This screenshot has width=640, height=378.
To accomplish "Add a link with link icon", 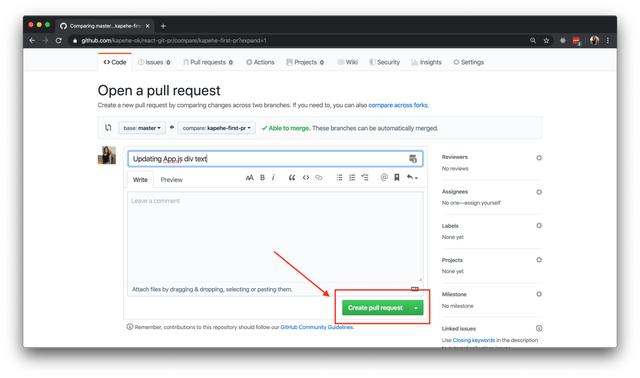I will (x=319, y=177).
